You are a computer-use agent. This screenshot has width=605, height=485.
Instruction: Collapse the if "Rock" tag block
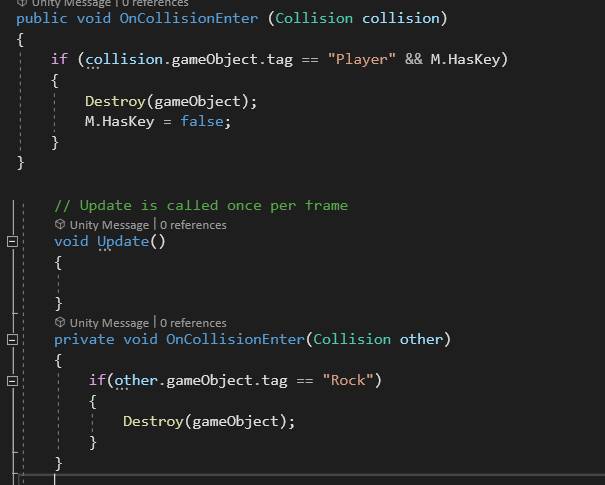pos(12,381)
